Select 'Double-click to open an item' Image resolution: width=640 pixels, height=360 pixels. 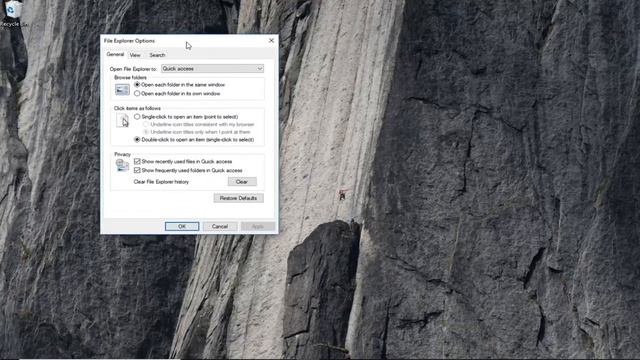pos(194,140)
